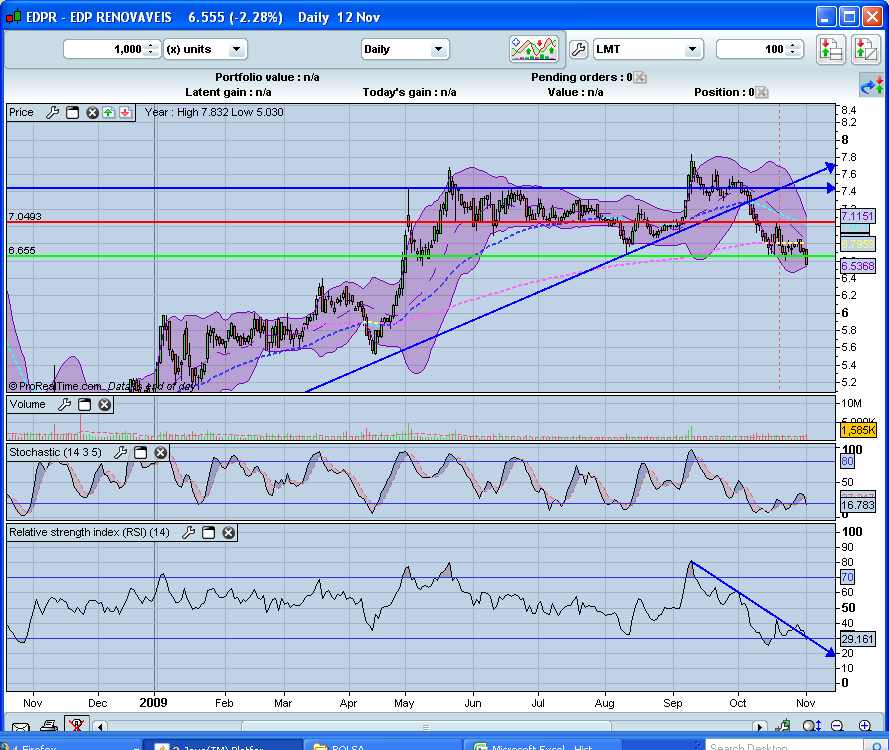Close the Volume panel

tap(104, 404)
